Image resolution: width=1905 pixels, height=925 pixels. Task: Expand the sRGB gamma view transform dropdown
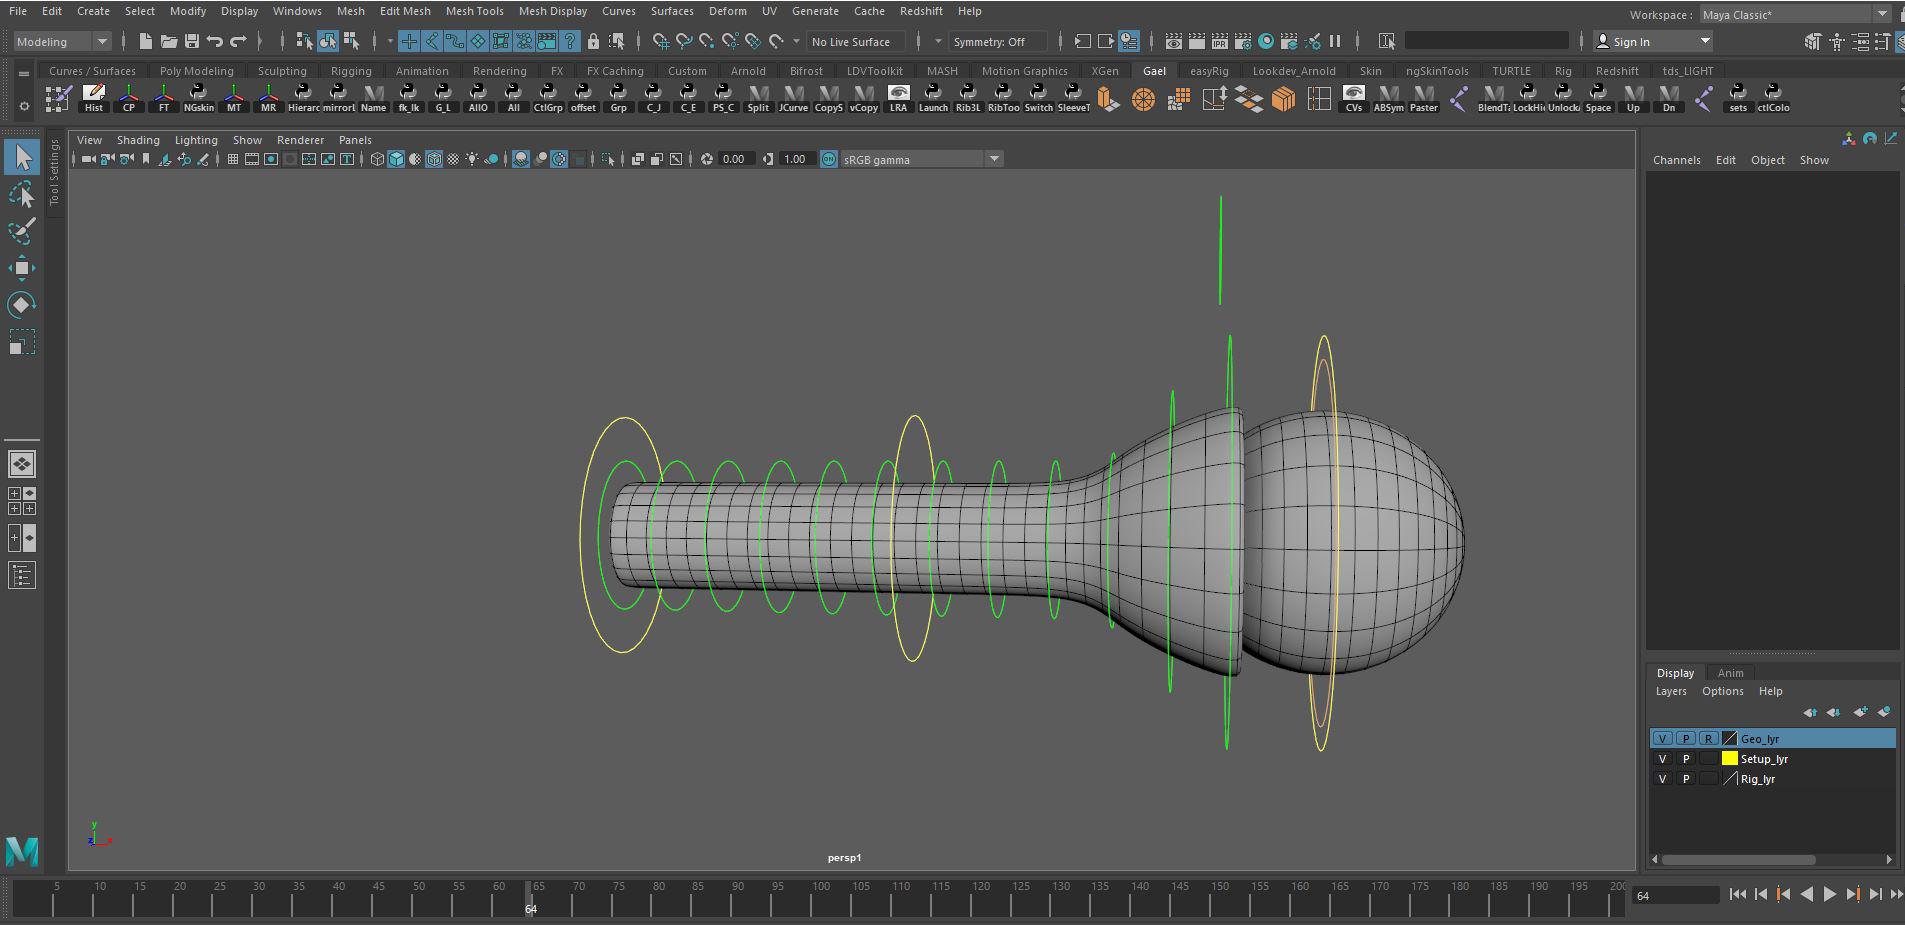[x=994, y=159]
